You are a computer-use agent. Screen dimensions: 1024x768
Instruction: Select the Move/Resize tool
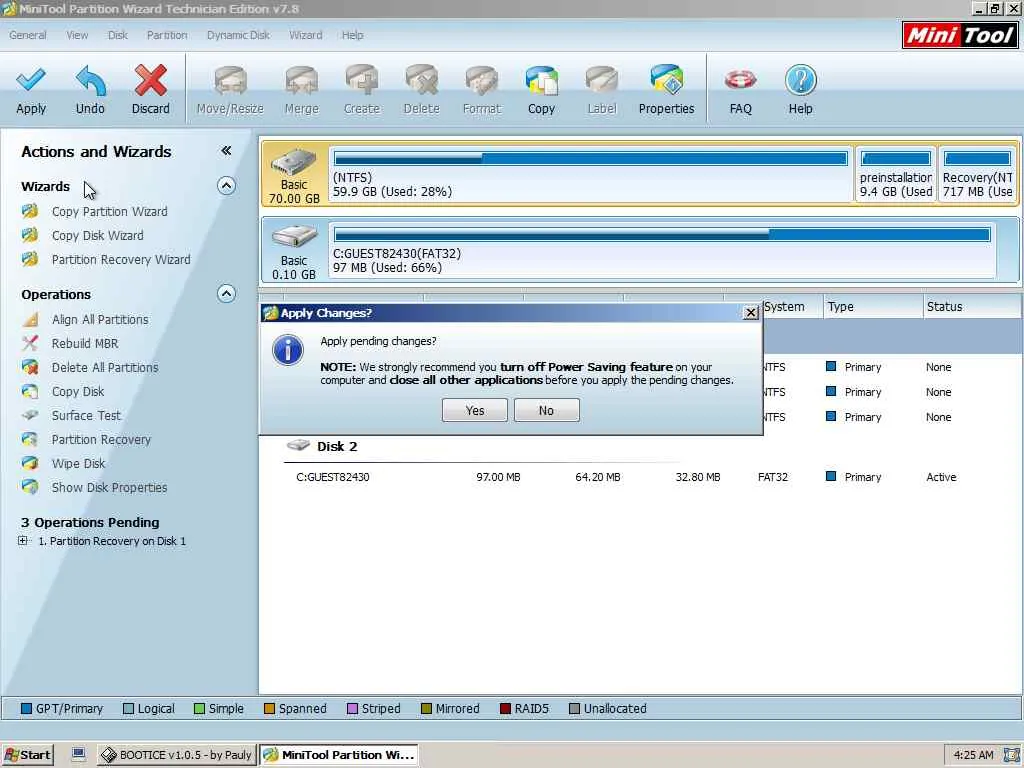click(x=230, y=90)
